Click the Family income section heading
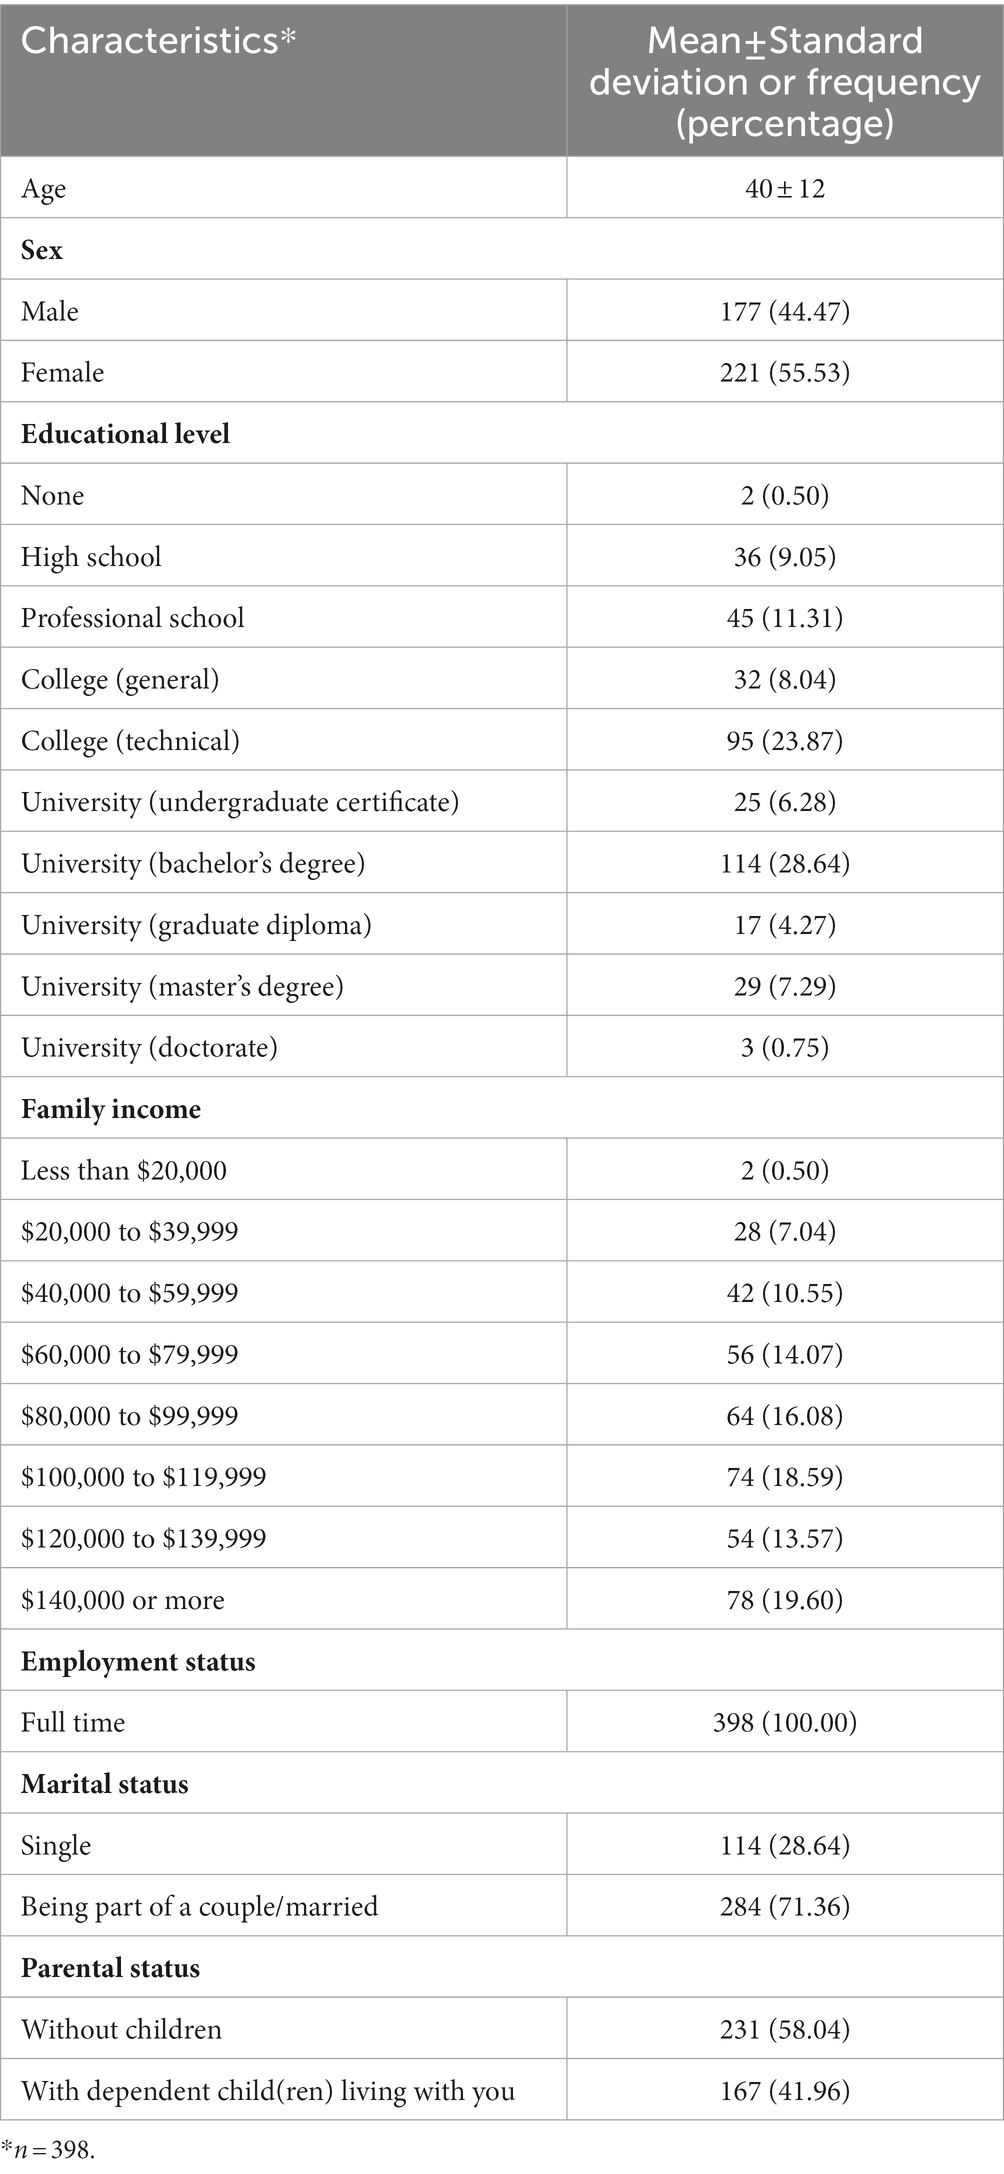 (111, 1109)
